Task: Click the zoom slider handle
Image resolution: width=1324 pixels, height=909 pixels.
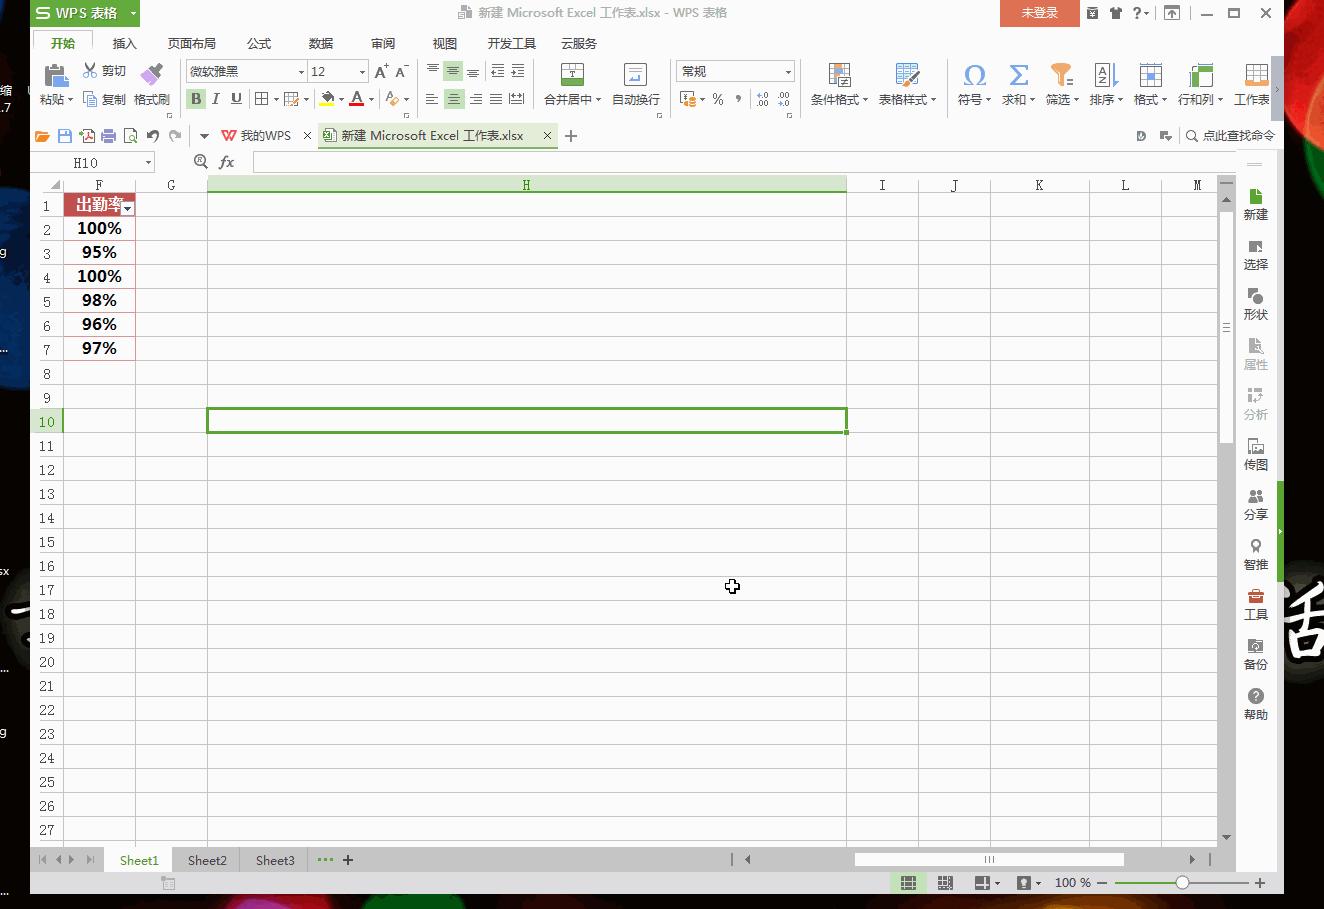Action: [x=1182, y=883]
